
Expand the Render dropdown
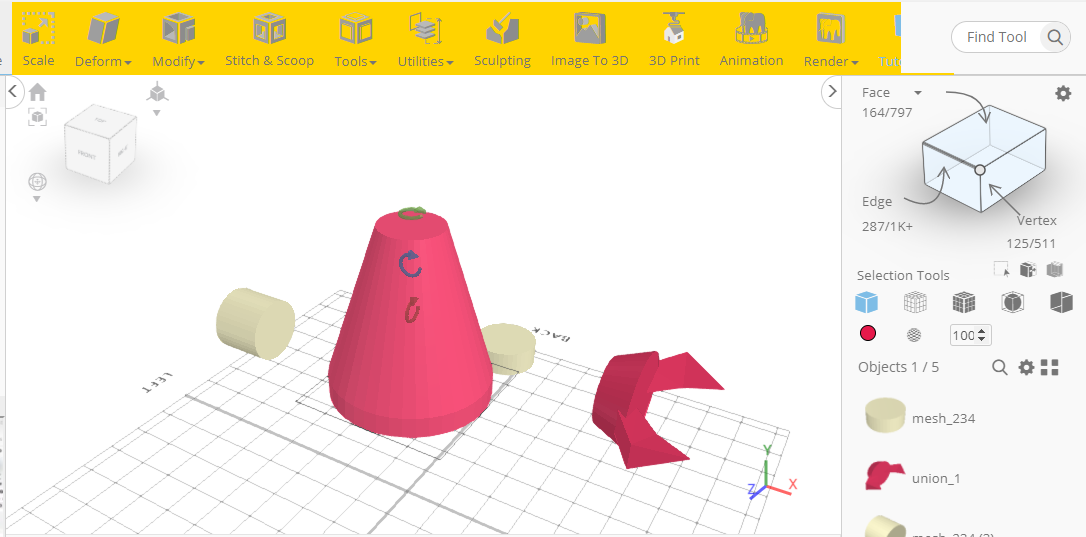pyautogui.click(x=831, y=40)
